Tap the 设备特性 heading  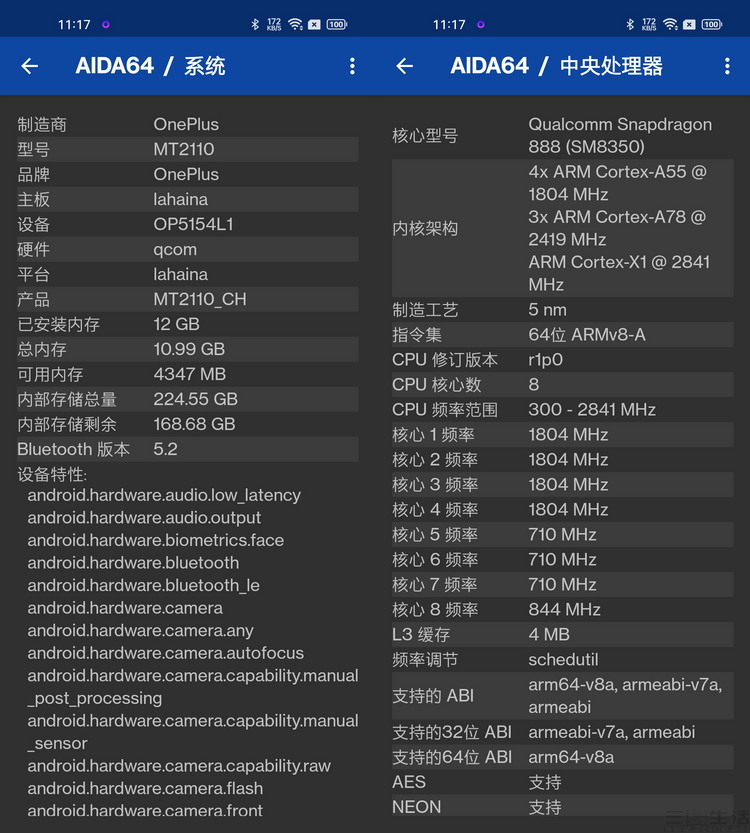tap(52, 474)
